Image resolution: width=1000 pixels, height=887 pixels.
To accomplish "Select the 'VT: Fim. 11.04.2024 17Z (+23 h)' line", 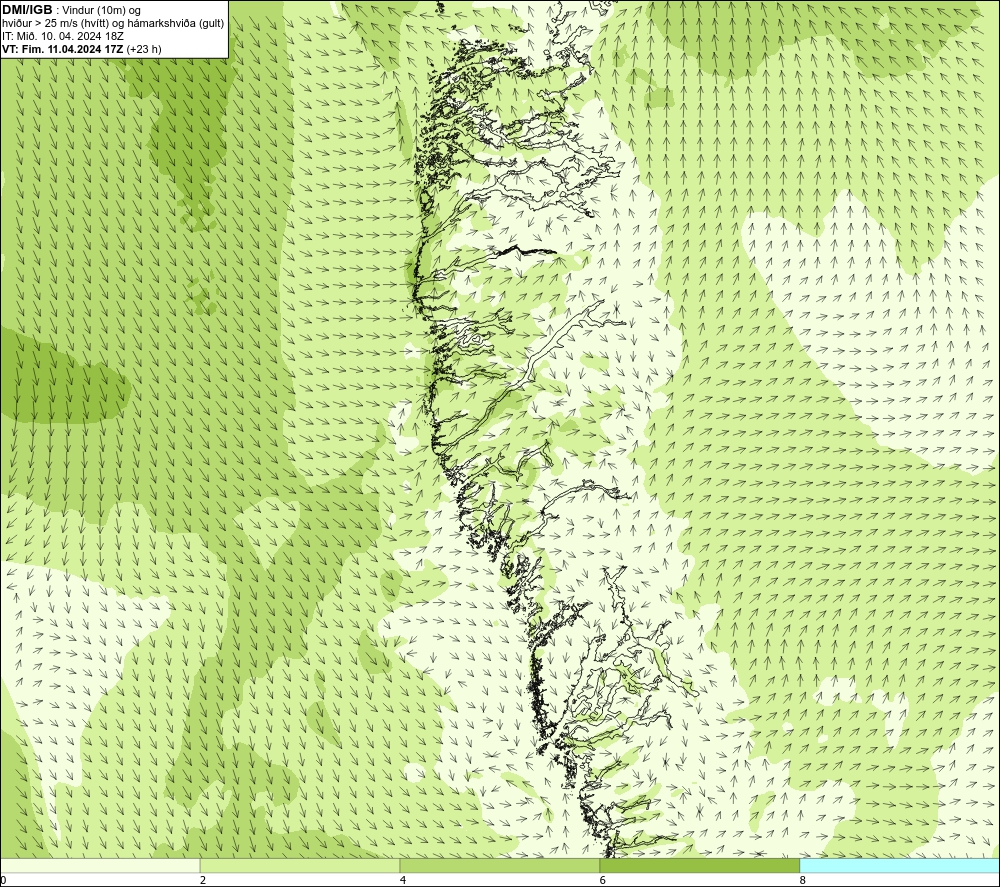I will coord(82,49).
